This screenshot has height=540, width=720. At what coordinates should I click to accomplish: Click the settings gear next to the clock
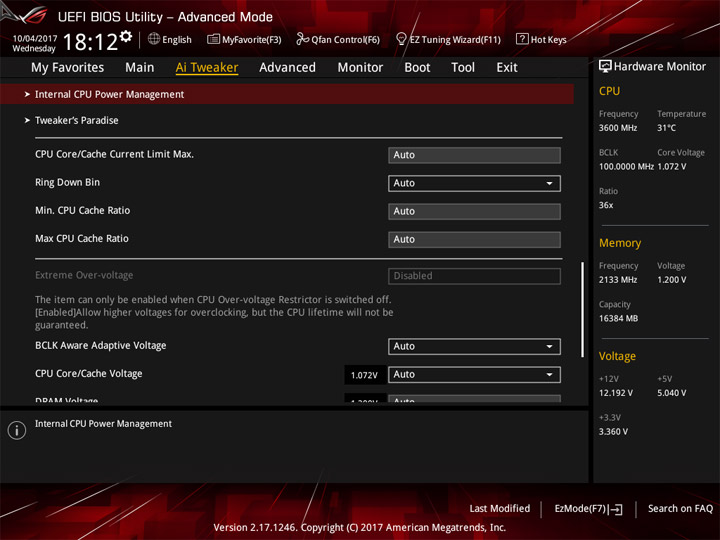click(126, 36)
